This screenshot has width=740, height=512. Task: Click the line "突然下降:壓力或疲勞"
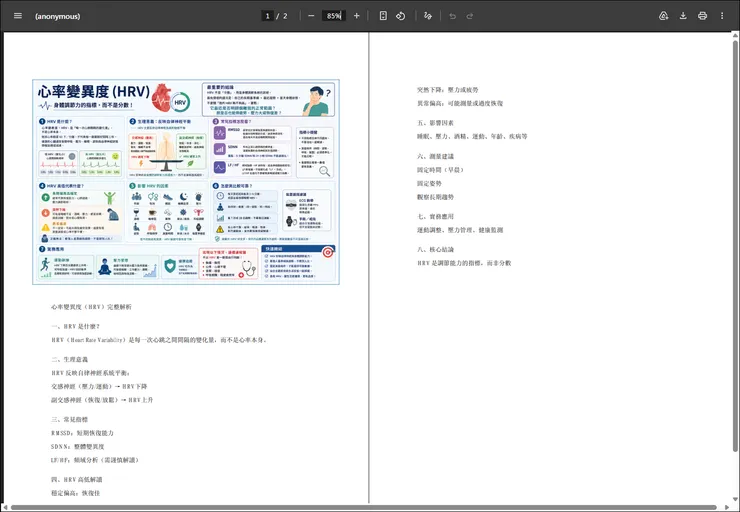[447, 90]
